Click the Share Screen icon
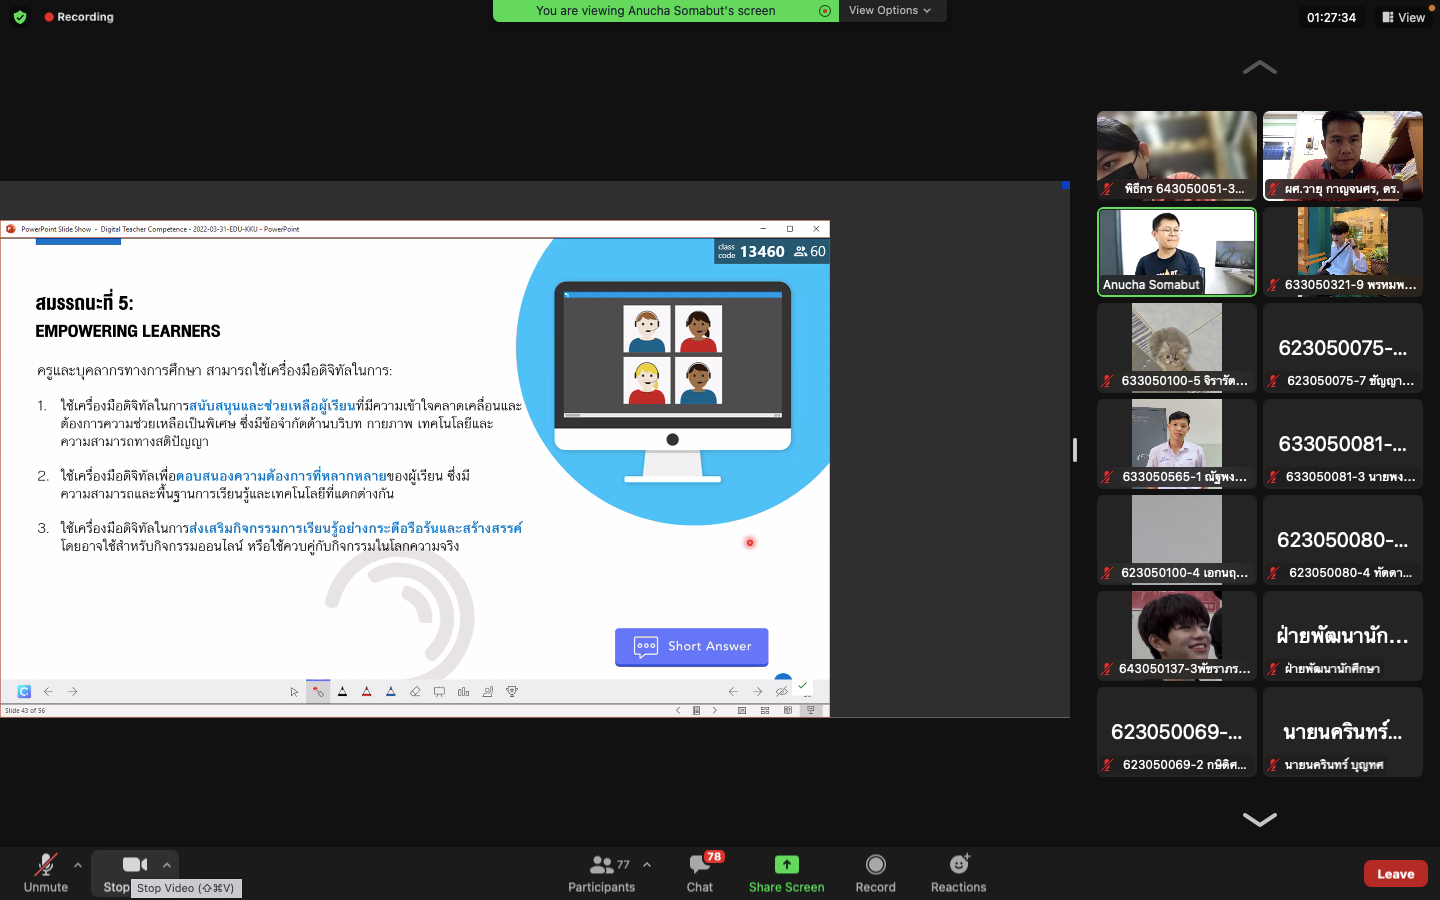The width and height of the screenshot is (1440, 900). coord(786,865)
